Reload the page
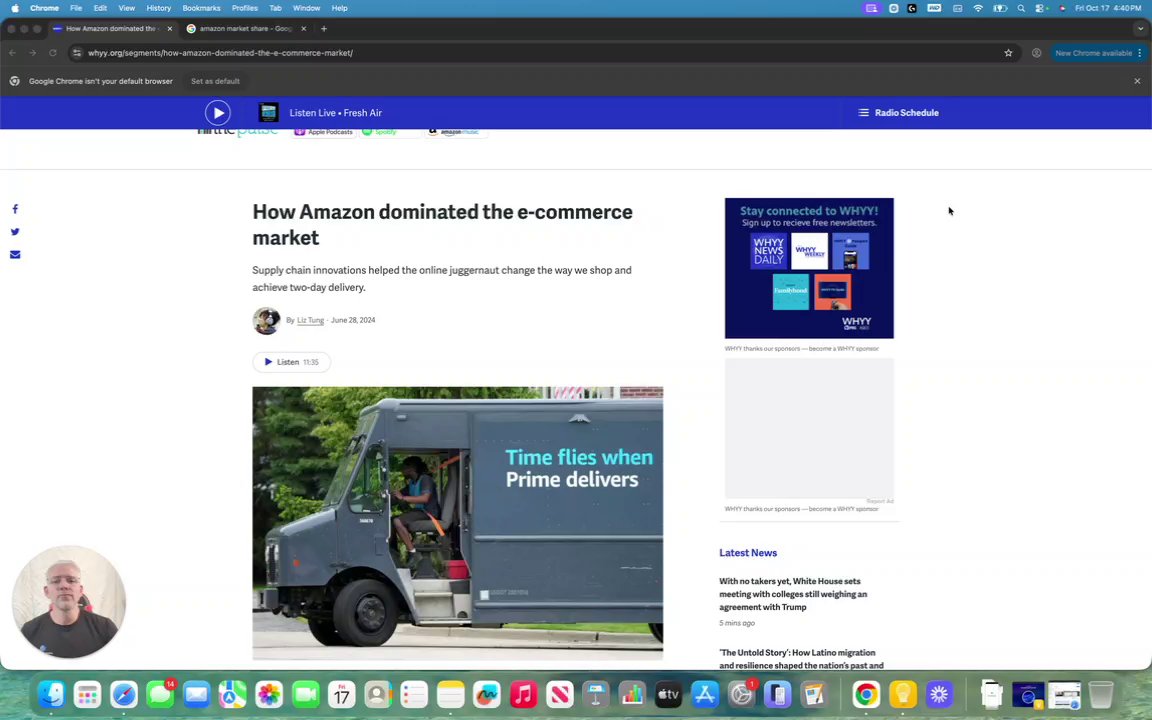 53,53
